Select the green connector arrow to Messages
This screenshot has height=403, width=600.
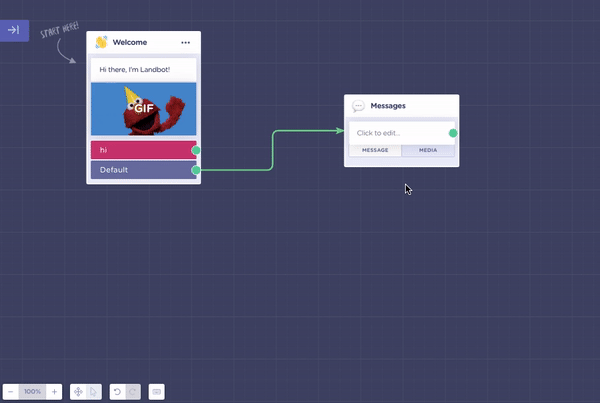click(272, 150)
